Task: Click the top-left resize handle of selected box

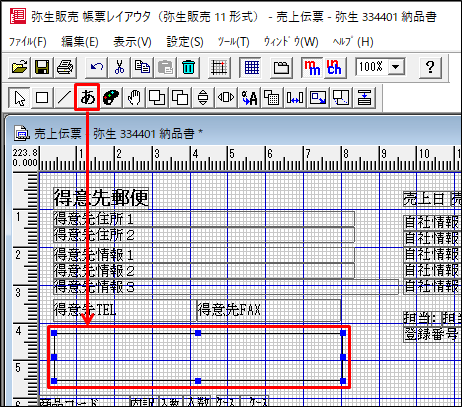Action: pos(54,333)
